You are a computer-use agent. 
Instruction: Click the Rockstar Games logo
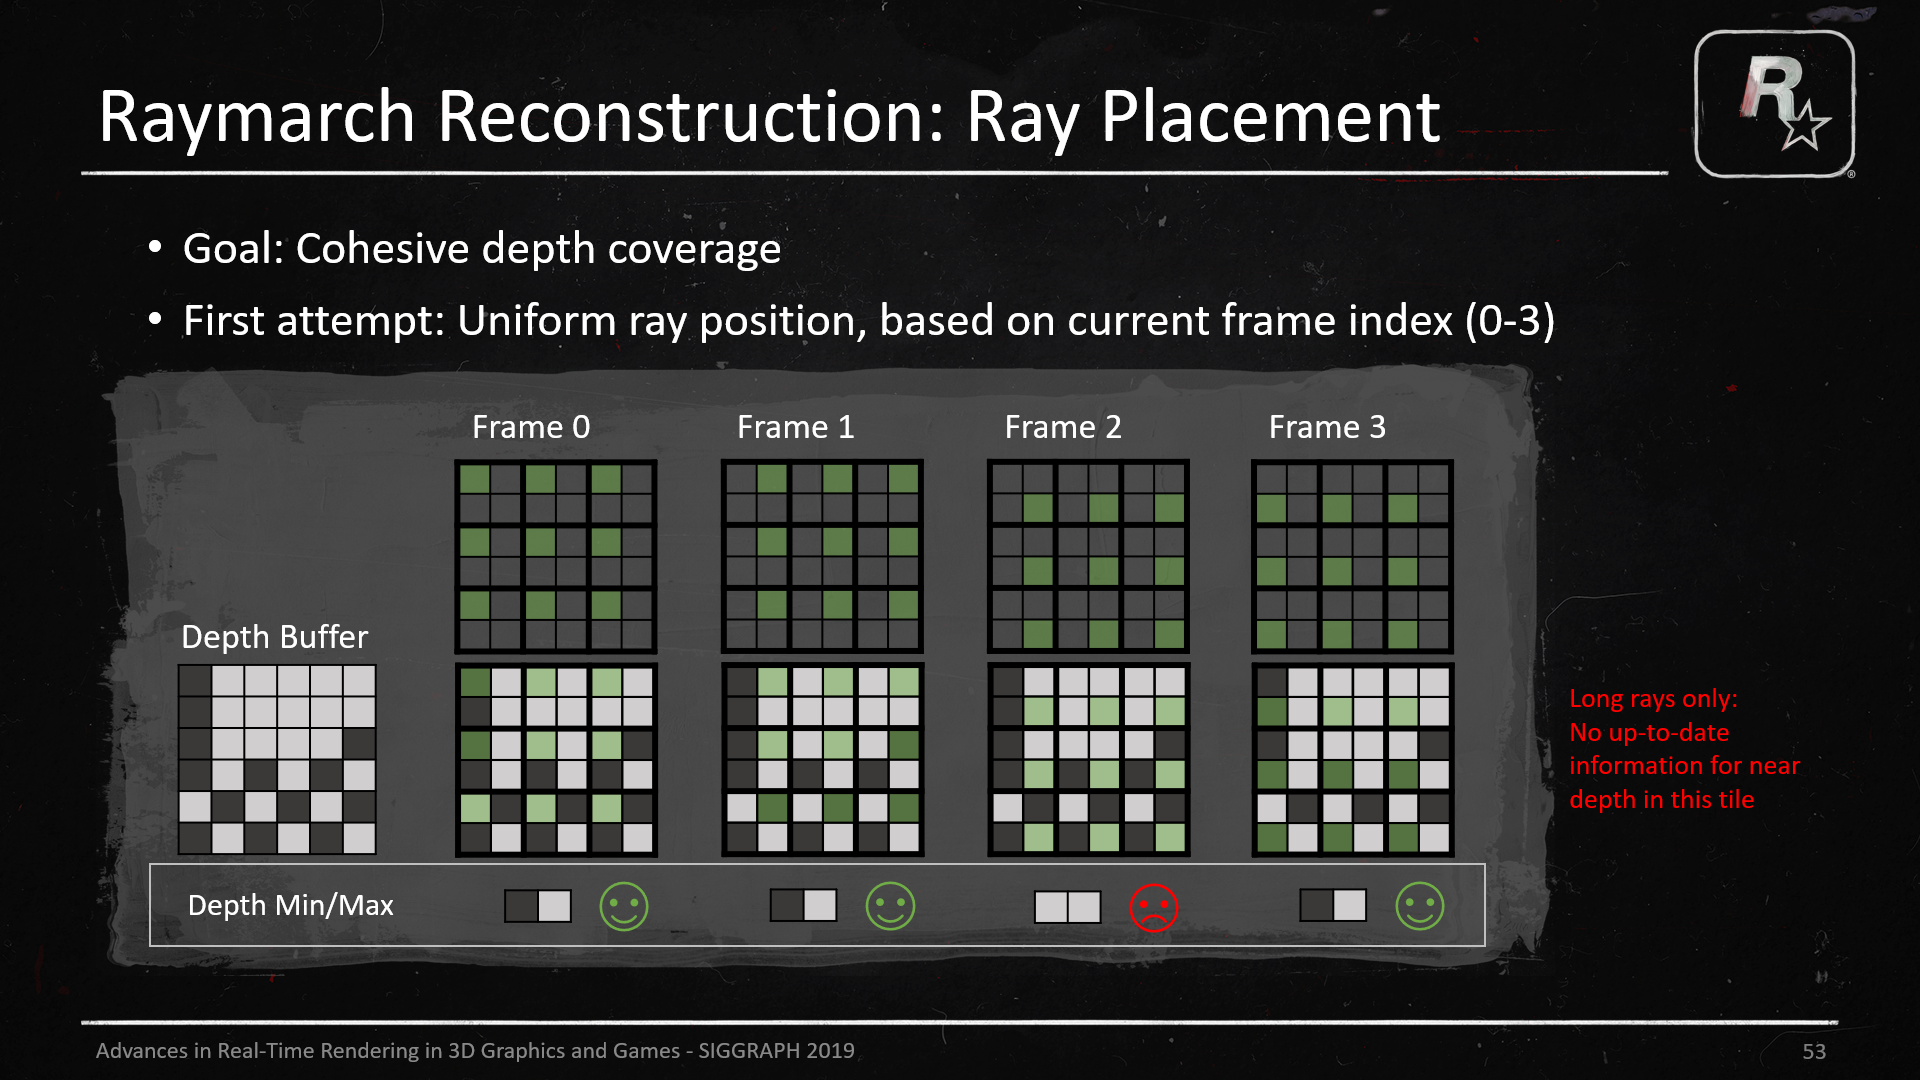(x=1775, y=104)
